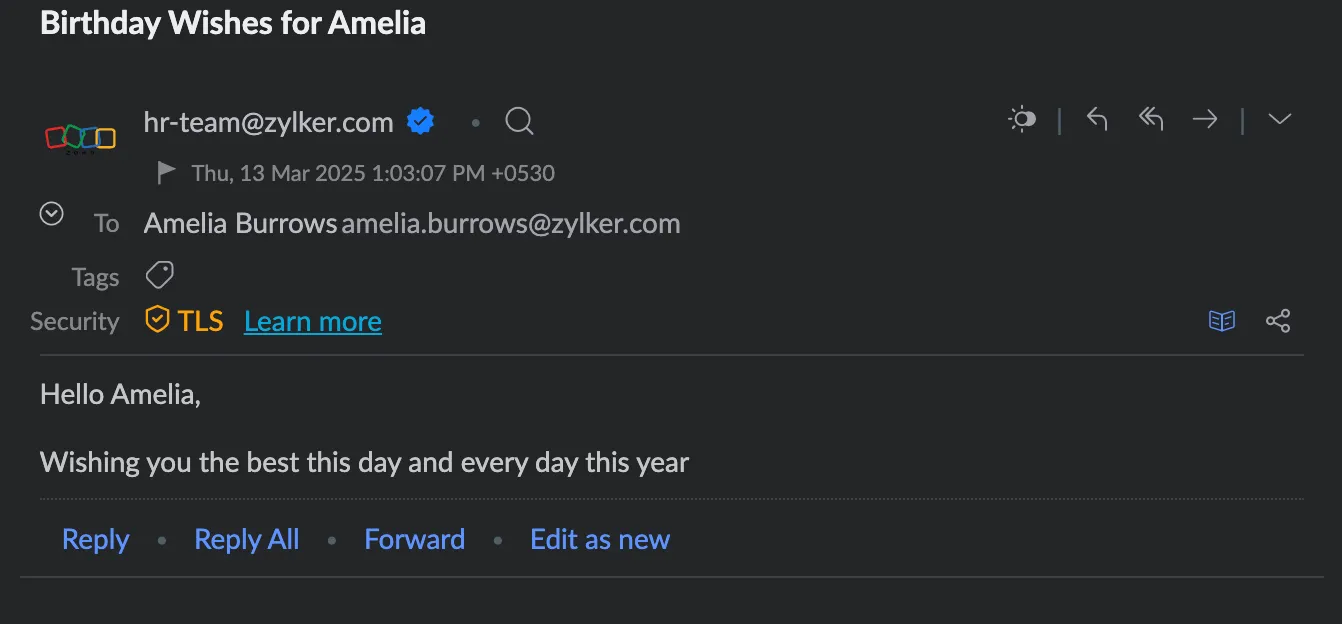The height and width of the screenshot is (624, 1342).
Task: Click the Reply text link
Action: (96, 539)
